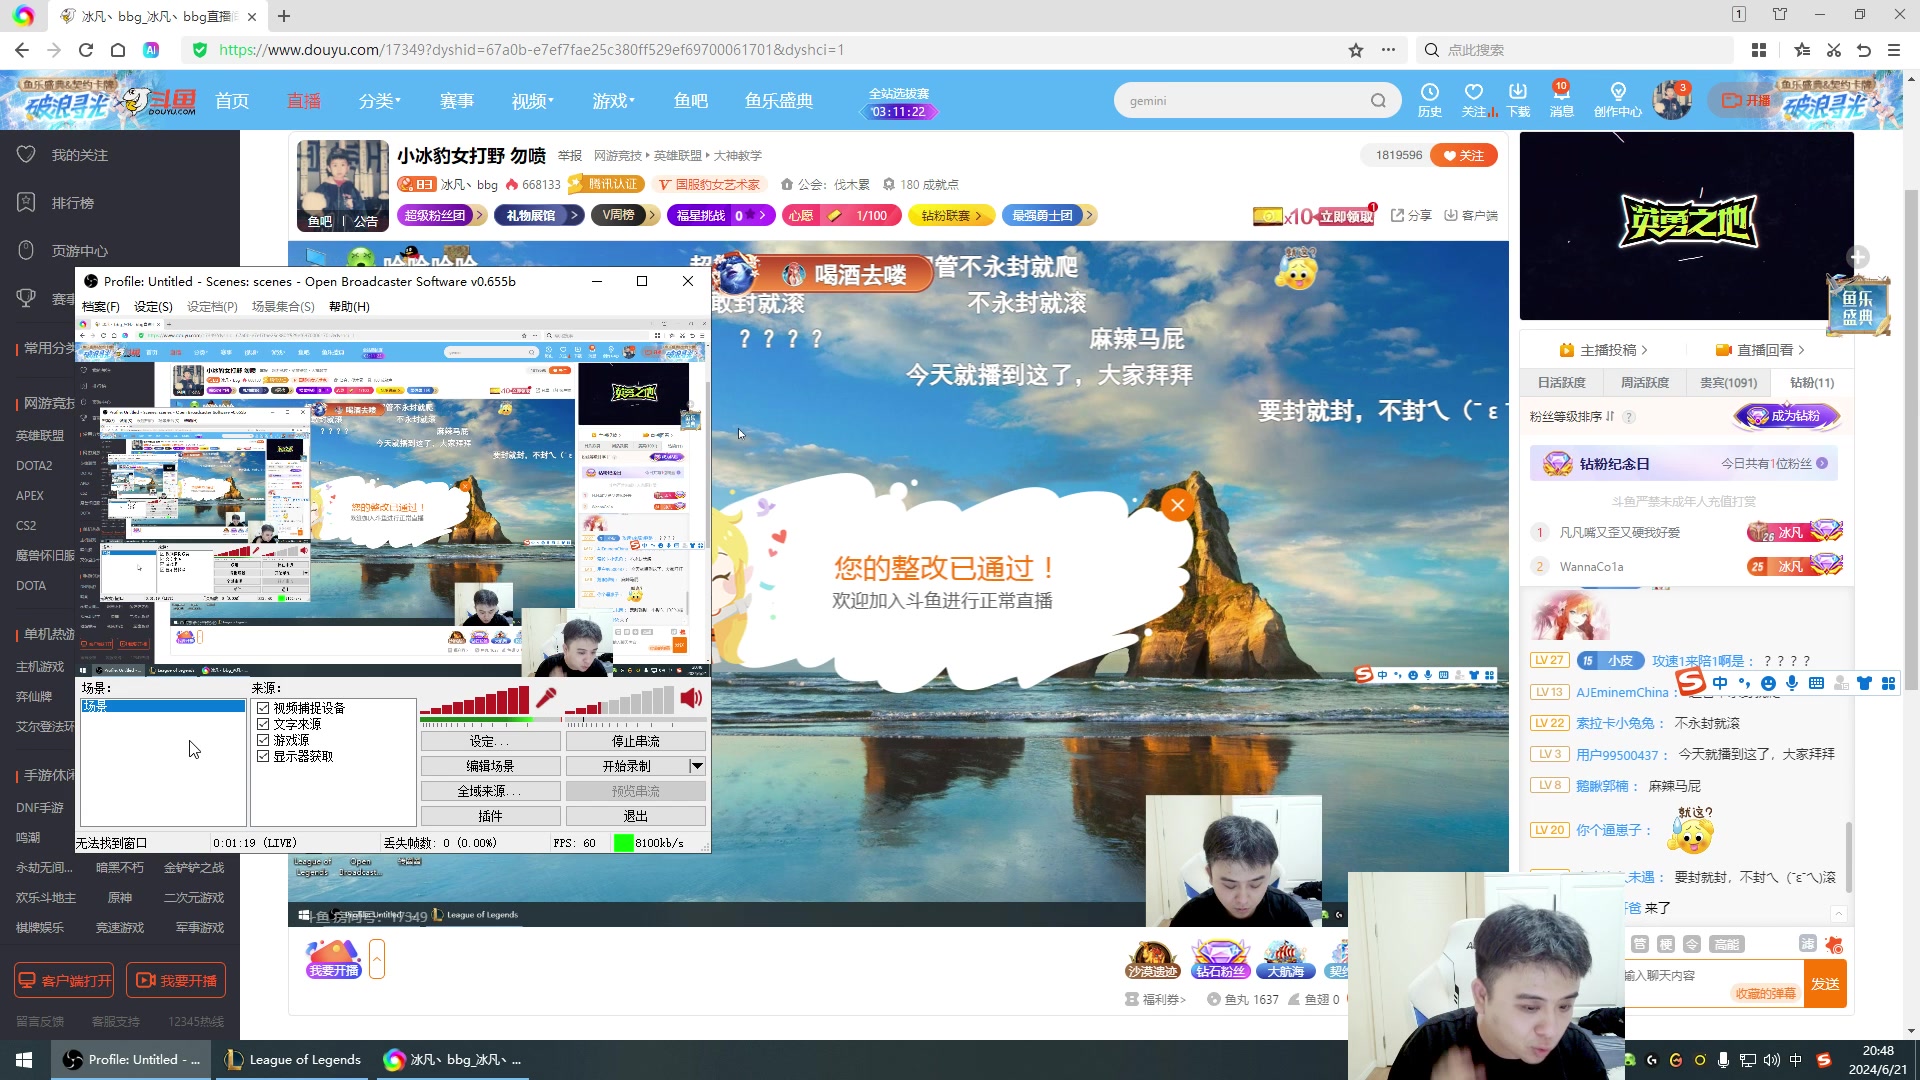Viewport: 1920px width, 1080px height.
Task: Focus the Douyu search box (gemini)
Action: coord(1245,100)
